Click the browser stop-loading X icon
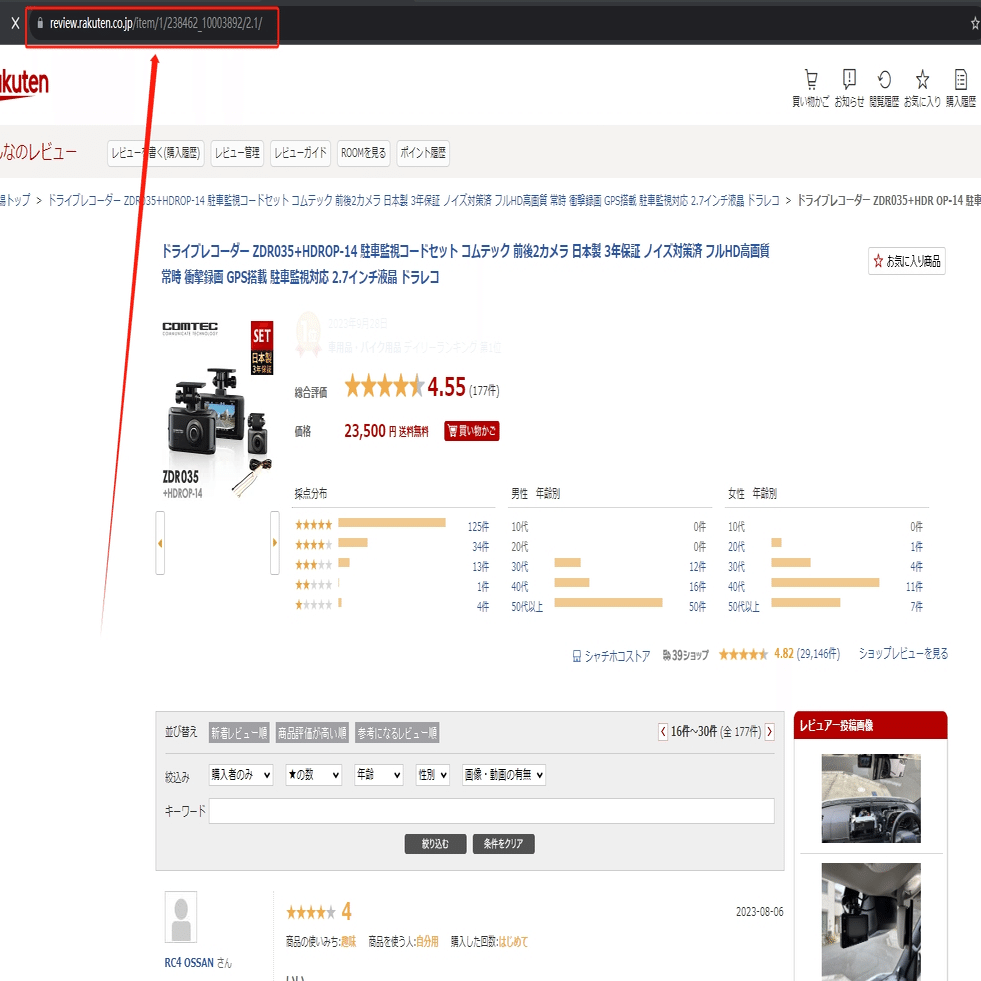The image size is (981, 981). coord(15,24)
